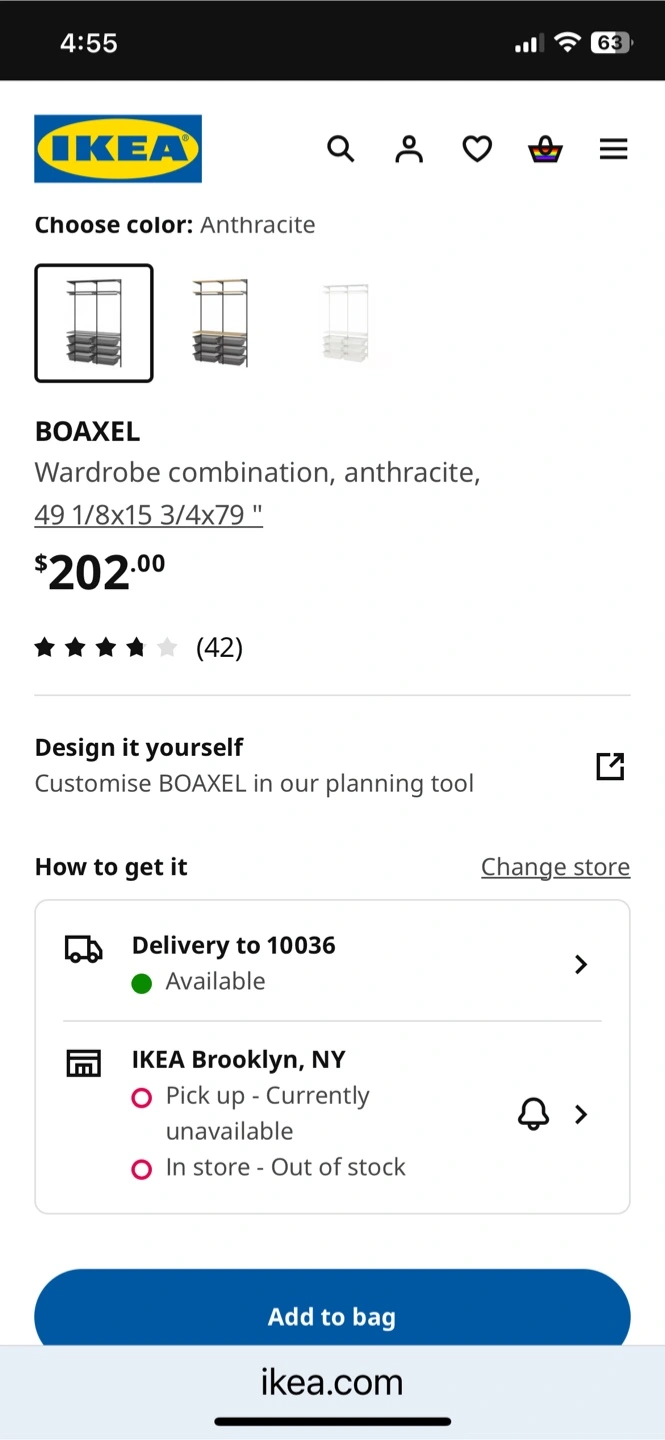The image size is (665, 1440).
Task: Tap the notify-me bell icon
Action: 533,1113
